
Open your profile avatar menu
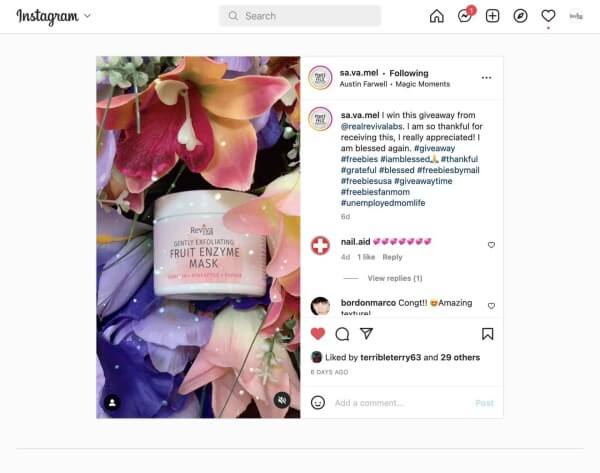576,16
